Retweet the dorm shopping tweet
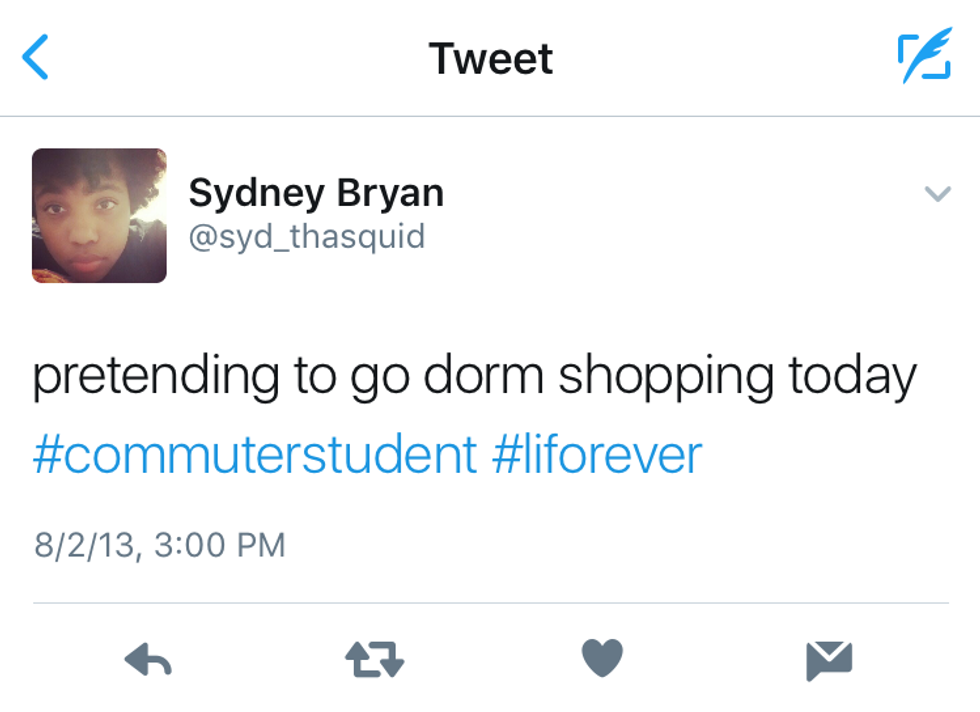This screenshot has width=980, height=712. tap(374, 659)
